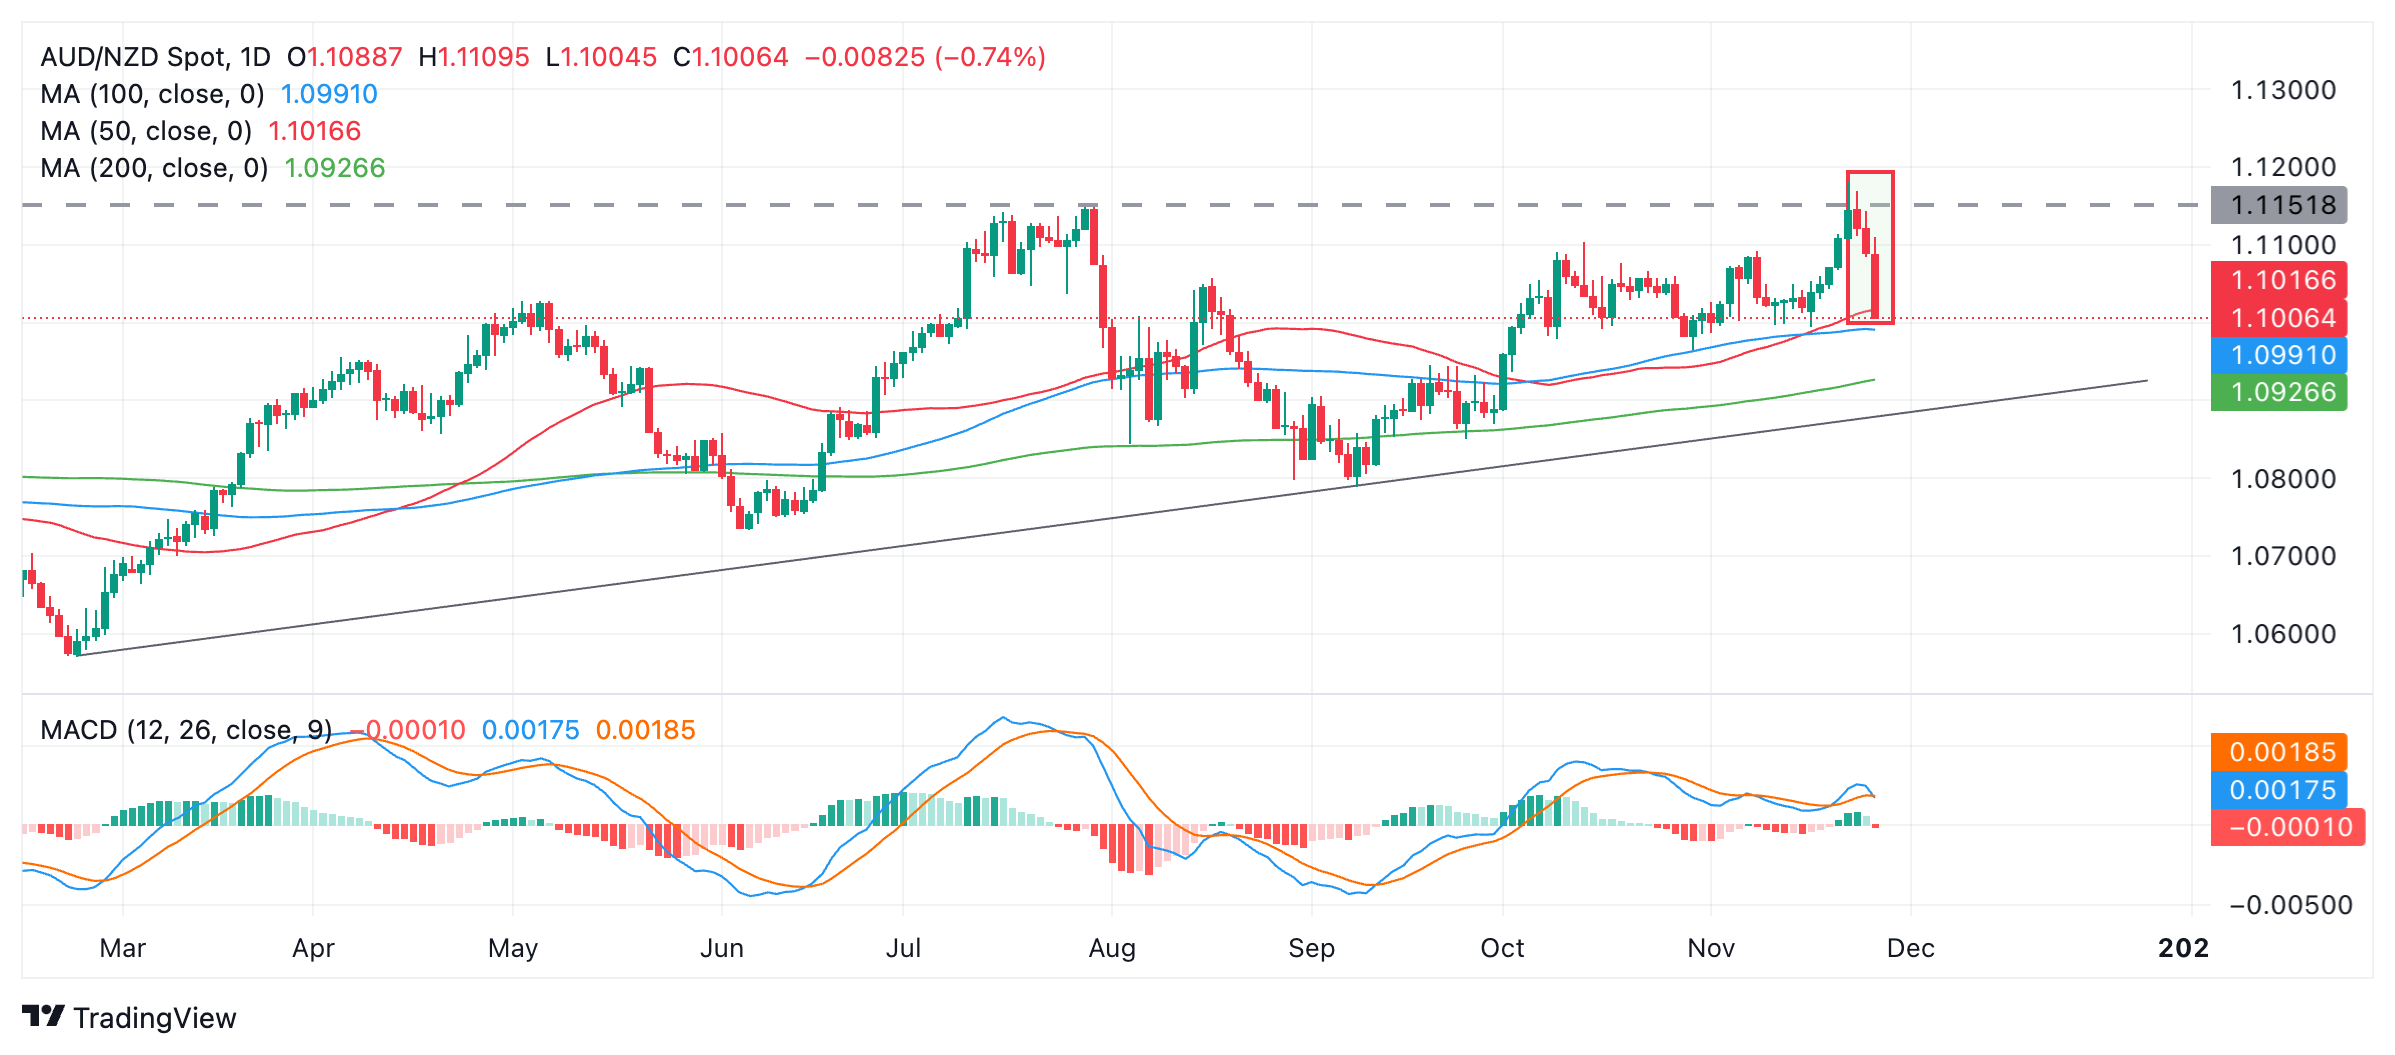This screenshot has height=1055, width=2395.
Task: Select the orange 0.00185 MACD signal tag
Action: coord(2279,752)
